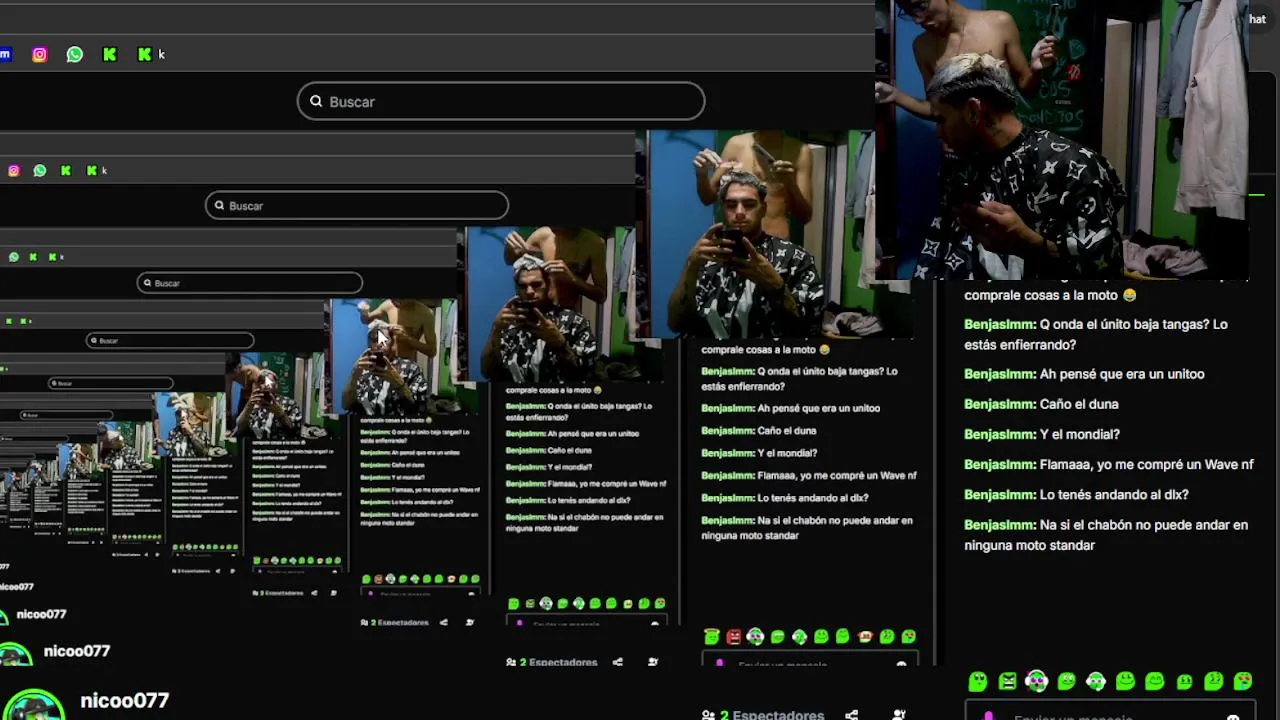Screen dimensions: 1280x720
Task: Select the heart-eyes emote ending the largest emote row
Action: (x=1243, y=681)
